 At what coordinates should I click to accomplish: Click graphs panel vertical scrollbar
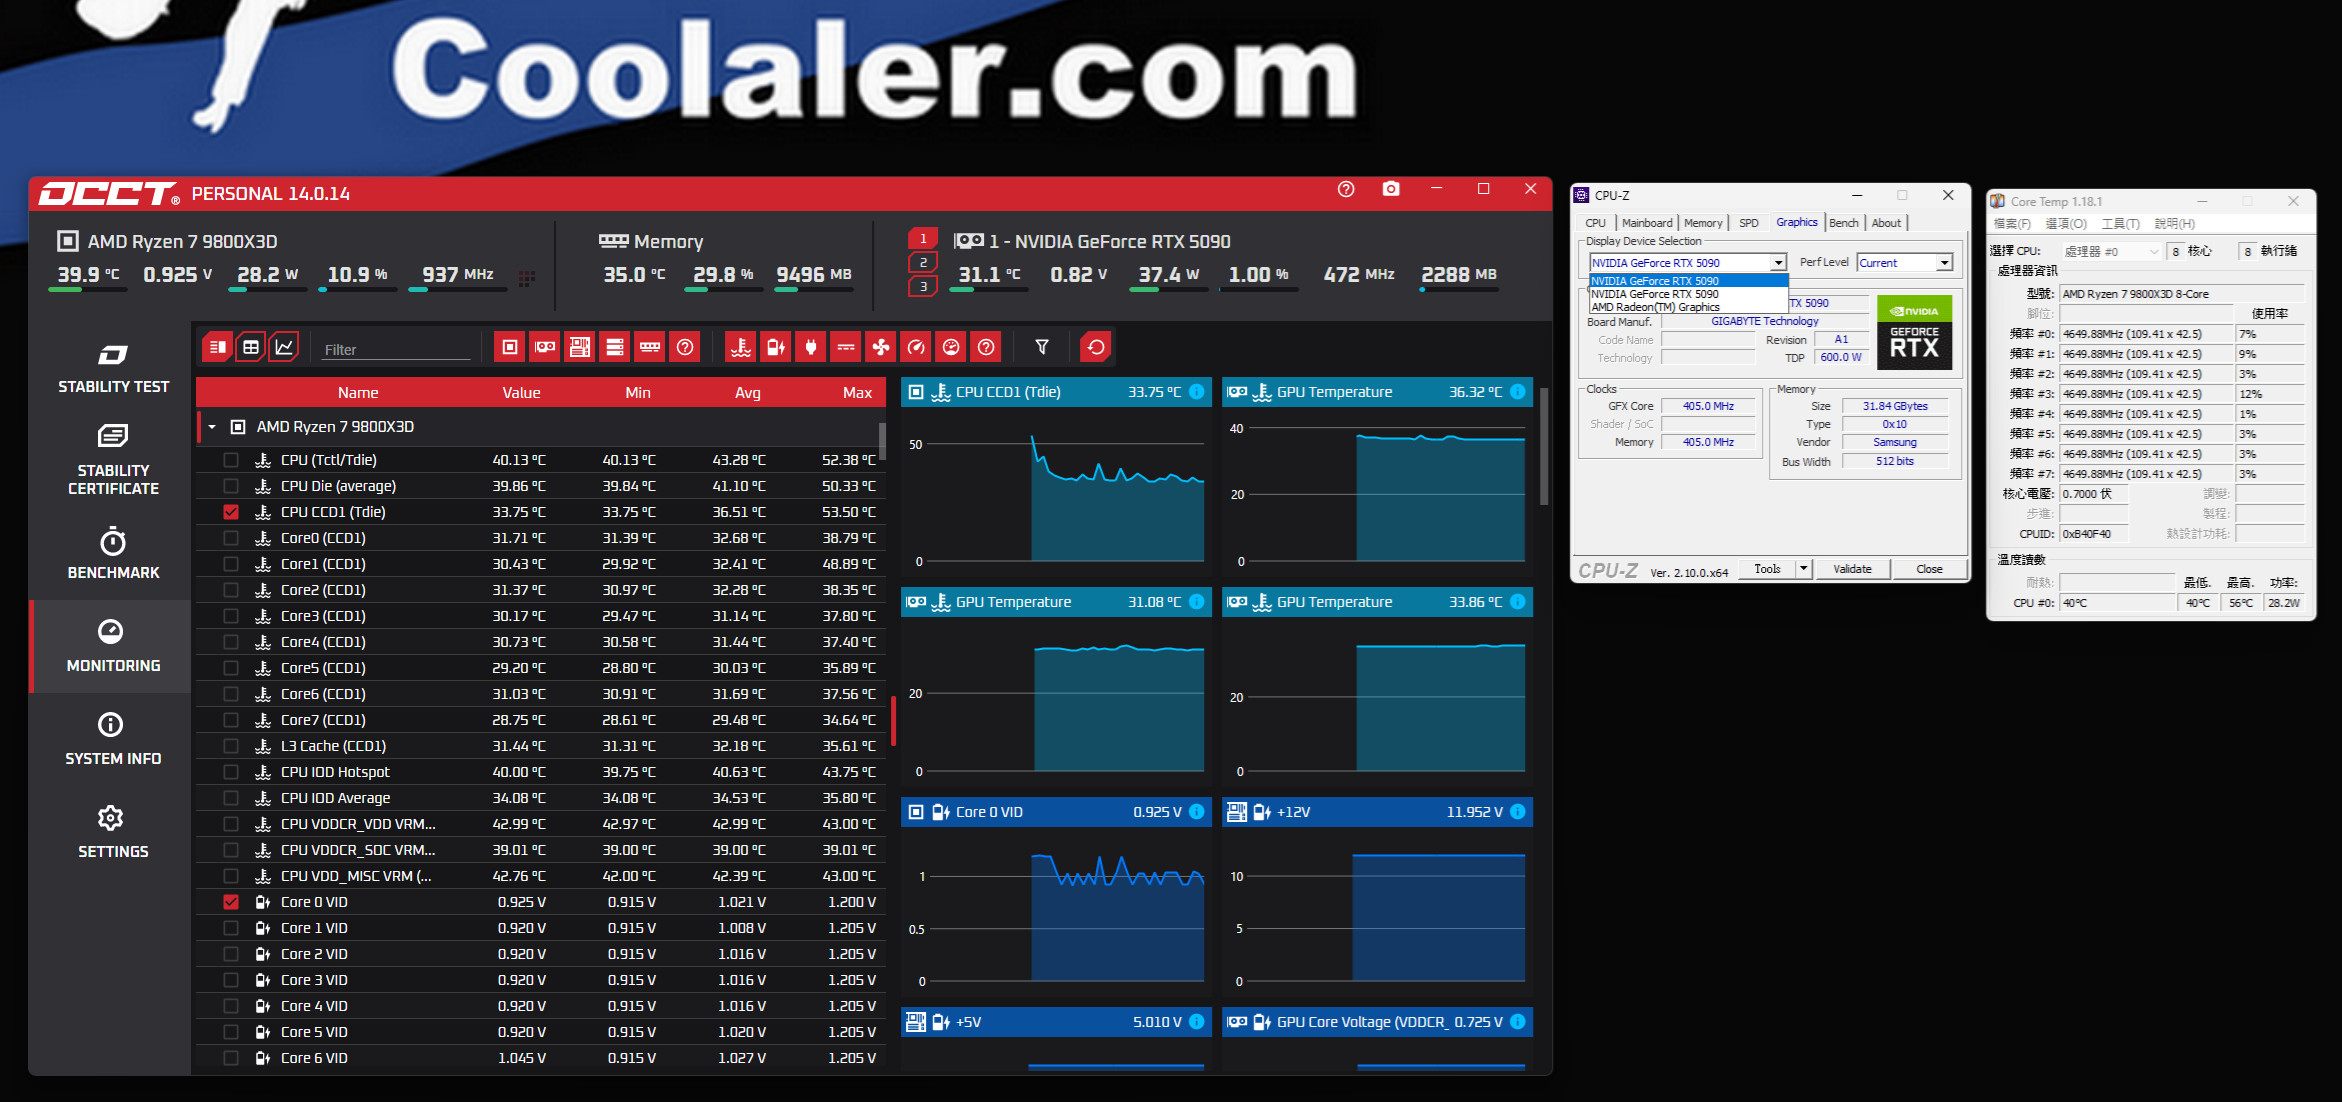tap(1544, 447)
